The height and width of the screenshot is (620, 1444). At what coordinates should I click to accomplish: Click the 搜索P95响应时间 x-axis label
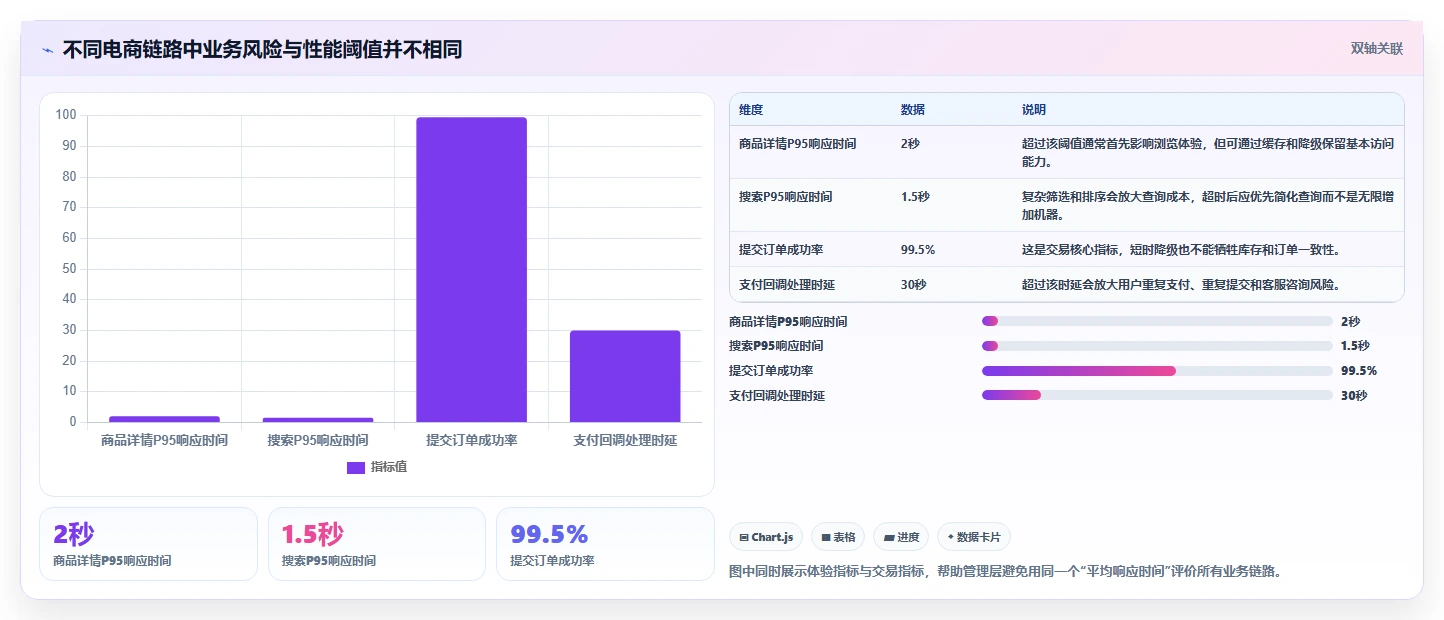[318, 440]
